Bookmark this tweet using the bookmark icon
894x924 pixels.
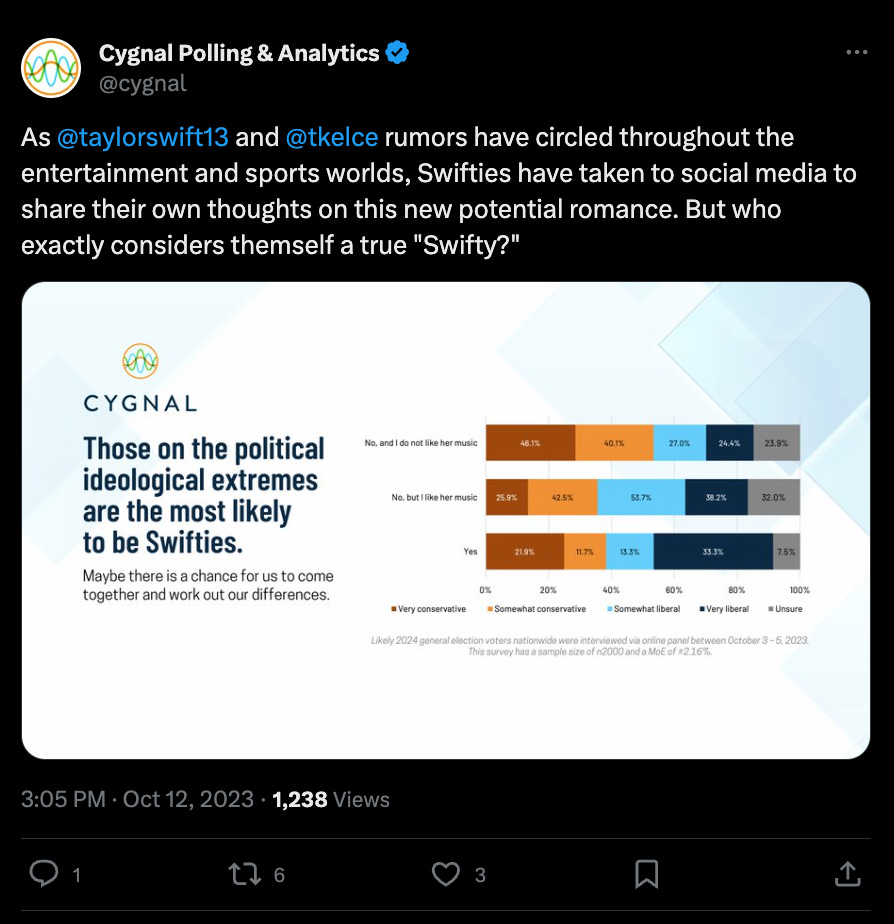coord(645,874)
